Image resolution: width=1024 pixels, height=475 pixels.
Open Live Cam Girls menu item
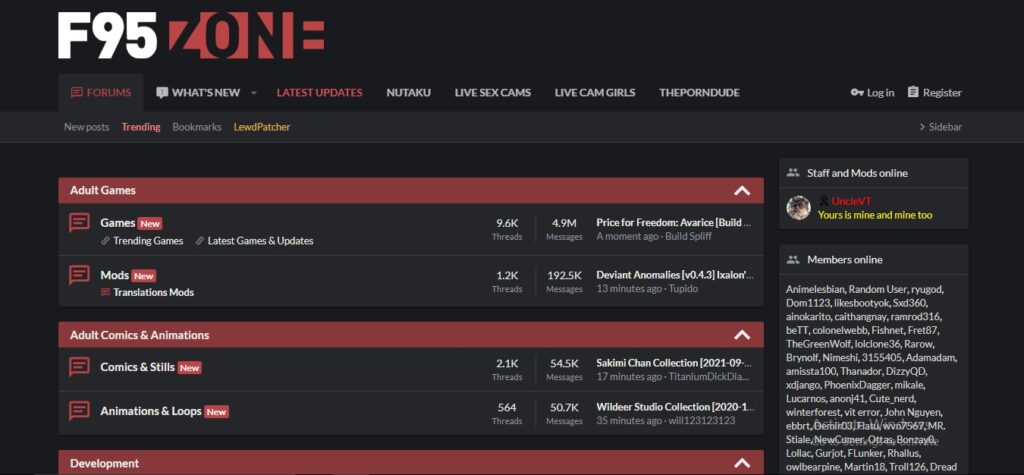click(x=595, y=93)
